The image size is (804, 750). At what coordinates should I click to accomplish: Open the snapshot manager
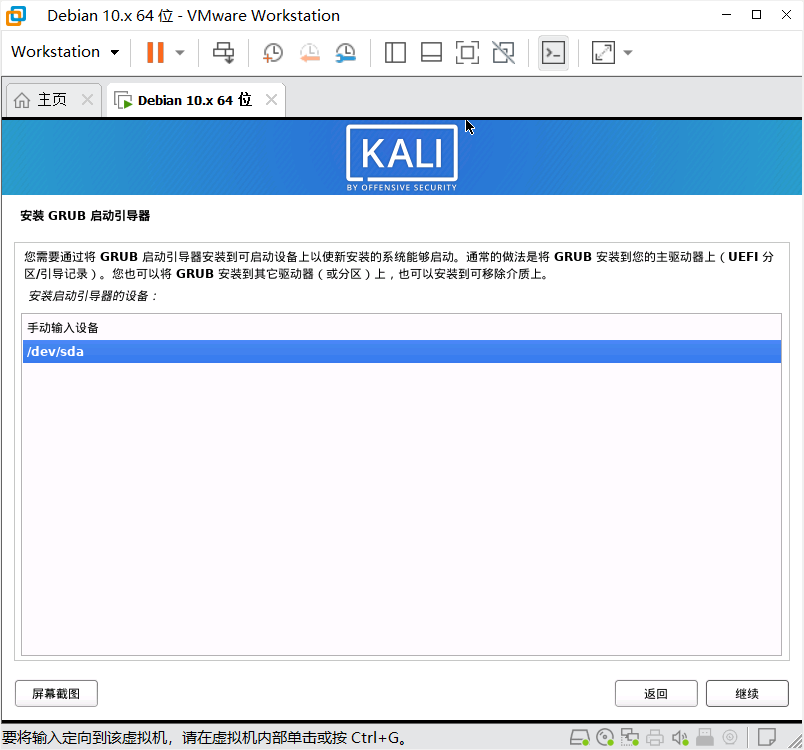click(x=346, y=52)
